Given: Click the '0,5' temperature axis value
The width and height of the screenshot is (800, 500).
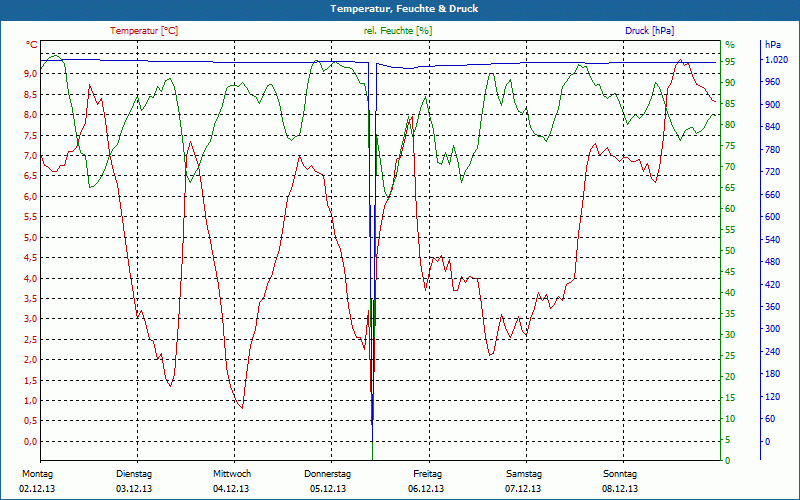Looking at the screenshot, I should [x=31, y=421].
